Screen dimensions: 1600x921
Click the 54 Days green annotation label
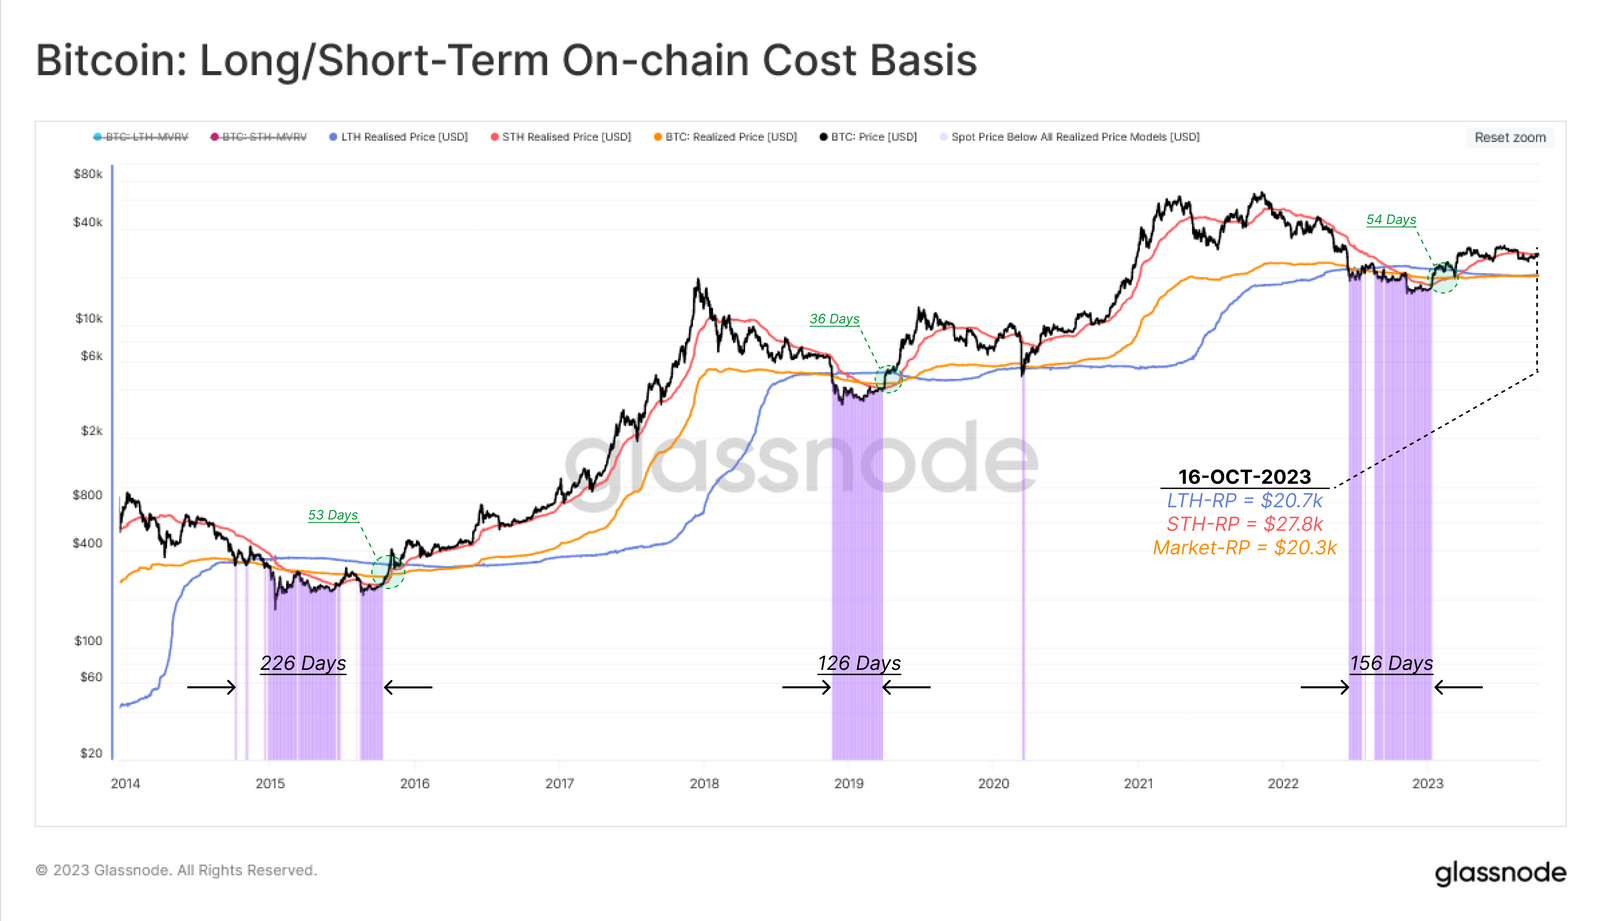coord(1391,219)
